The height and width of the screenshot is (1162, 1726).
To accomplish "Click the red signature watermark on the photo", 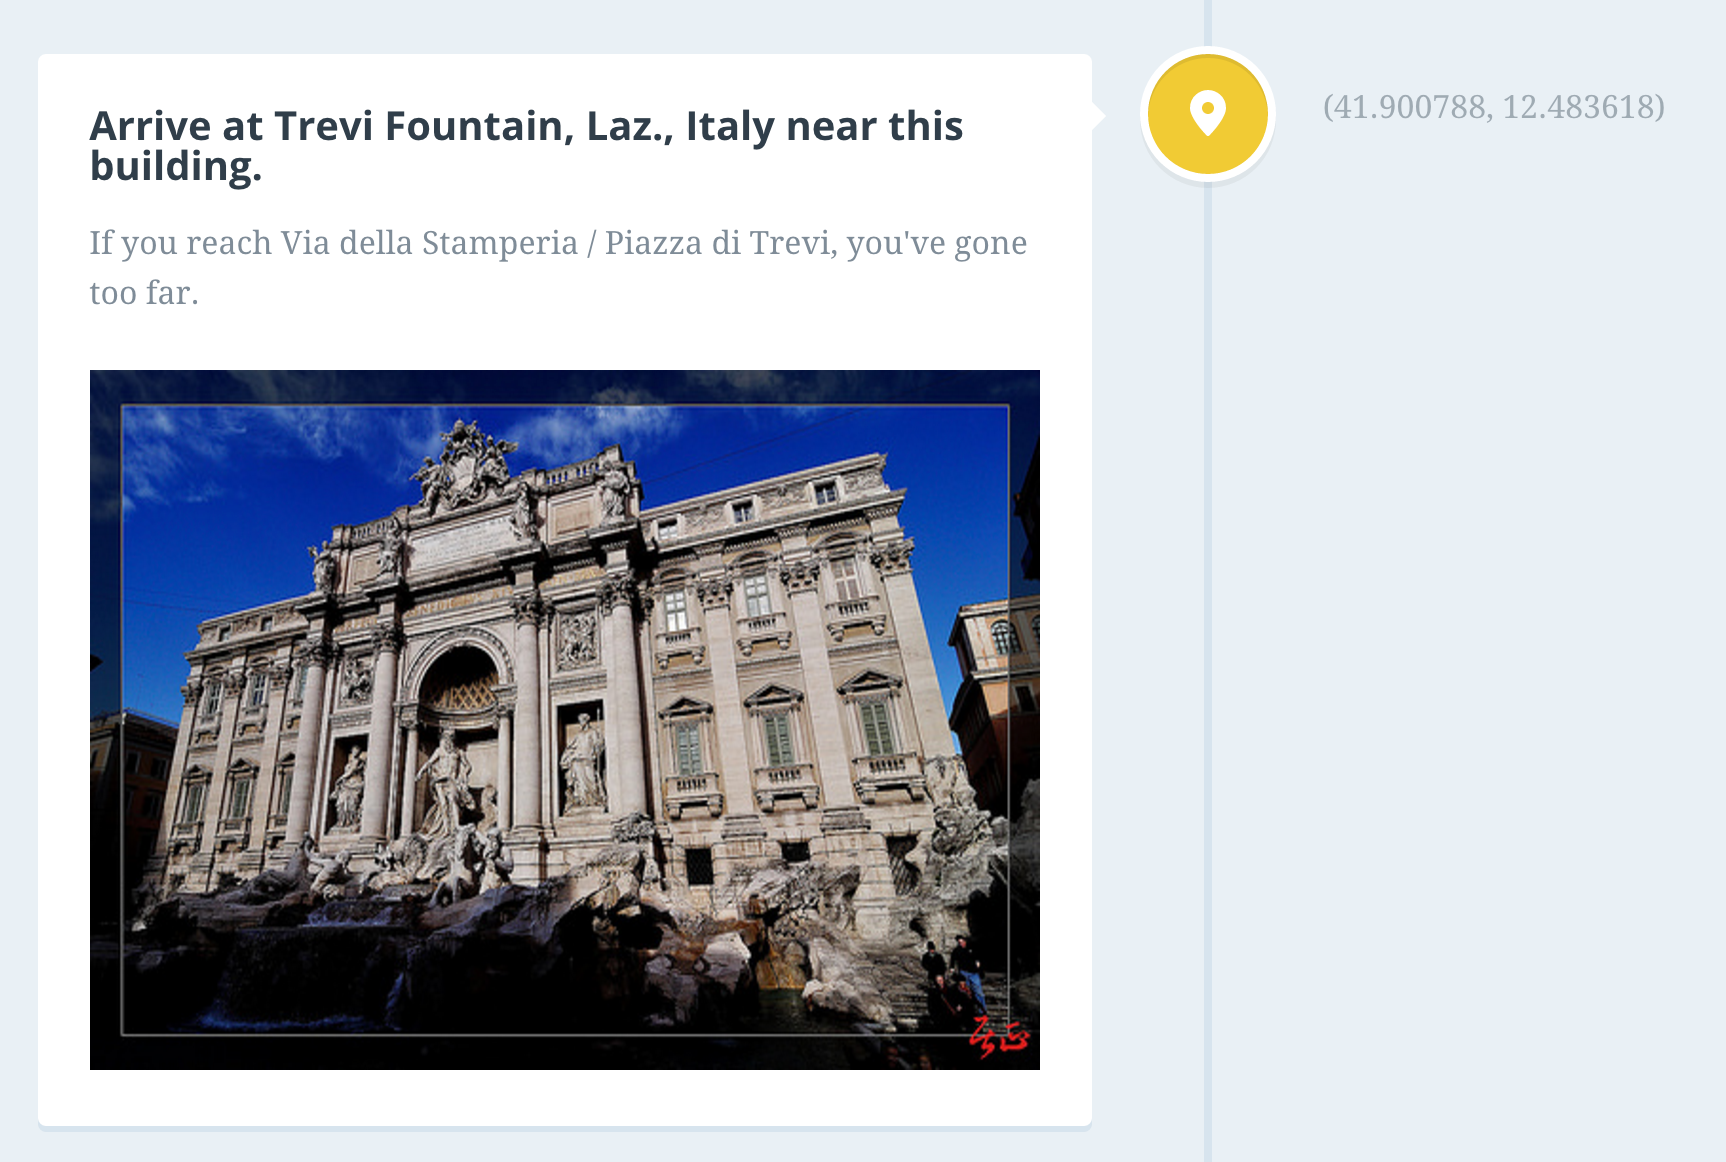I will [x=999, y=1038].
